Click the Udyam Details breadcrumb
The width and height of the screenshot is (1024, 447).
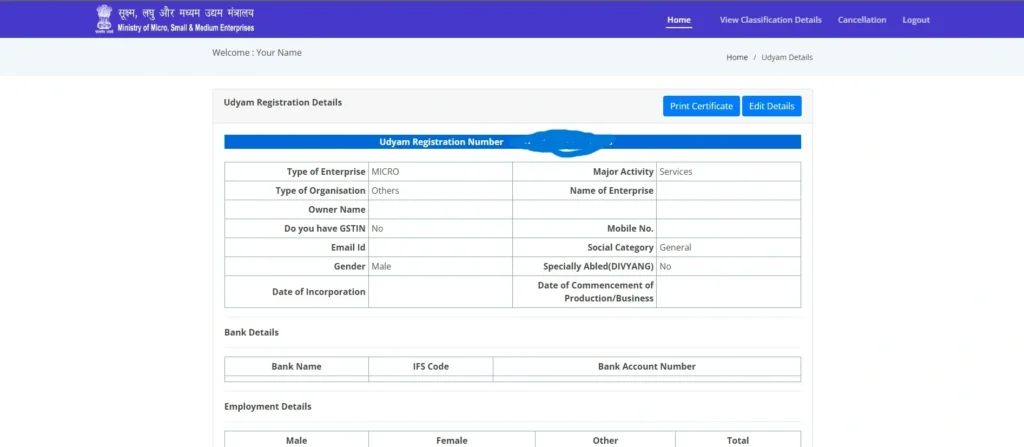click(x=787, y=58)
